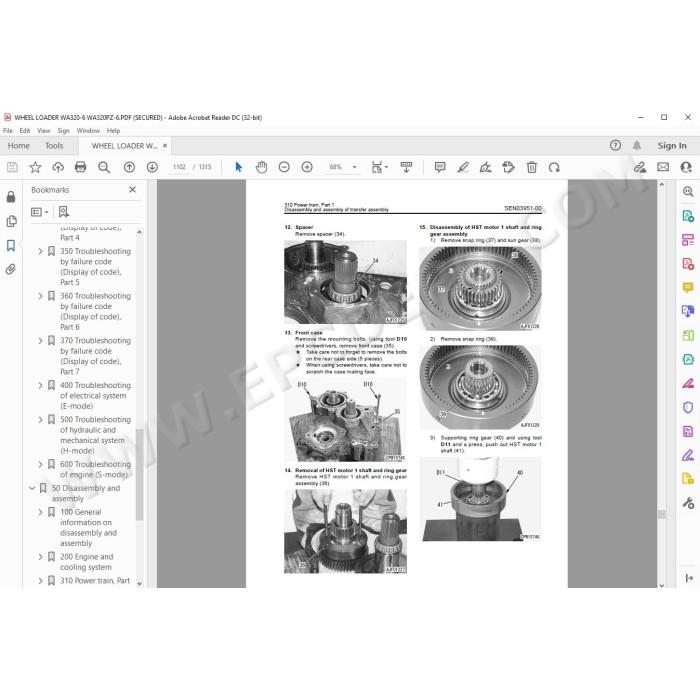Open 200 Engine and cooling system bookmark

(87, 562)
